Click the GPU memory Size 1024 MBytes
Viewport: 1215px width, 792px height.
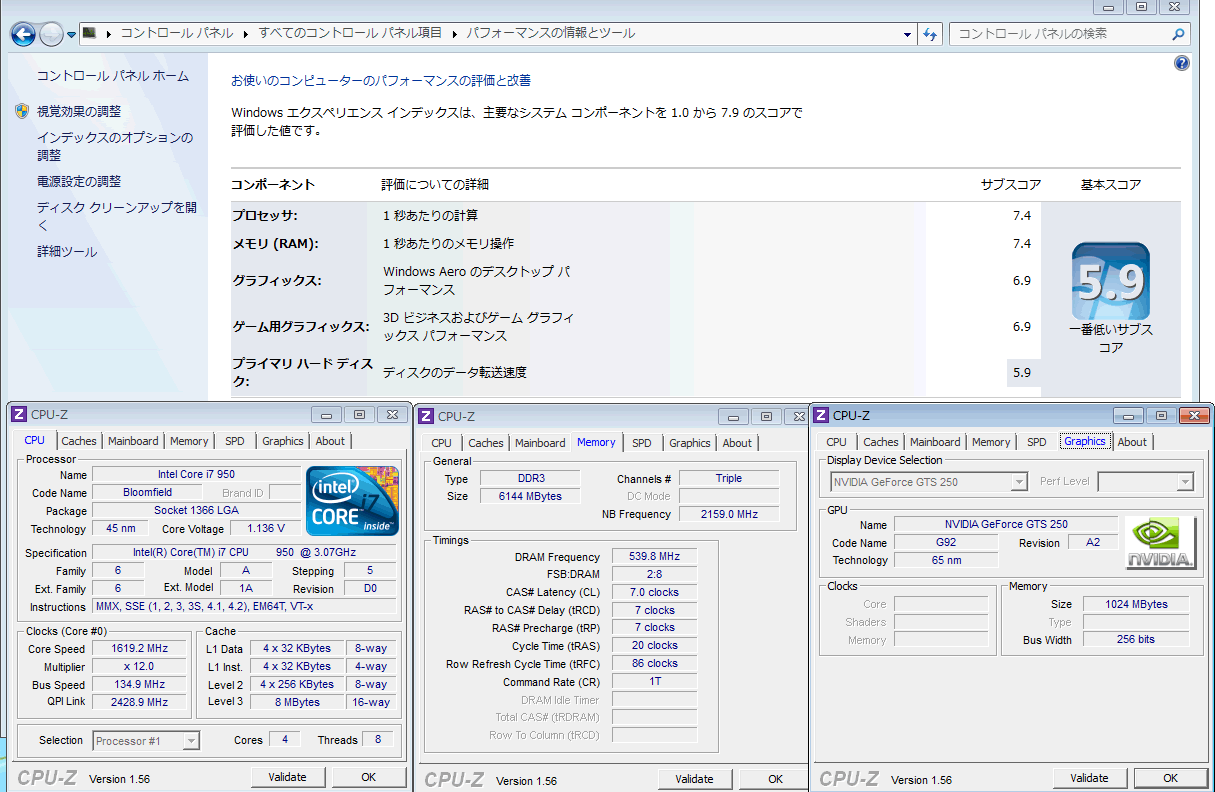1137,604
